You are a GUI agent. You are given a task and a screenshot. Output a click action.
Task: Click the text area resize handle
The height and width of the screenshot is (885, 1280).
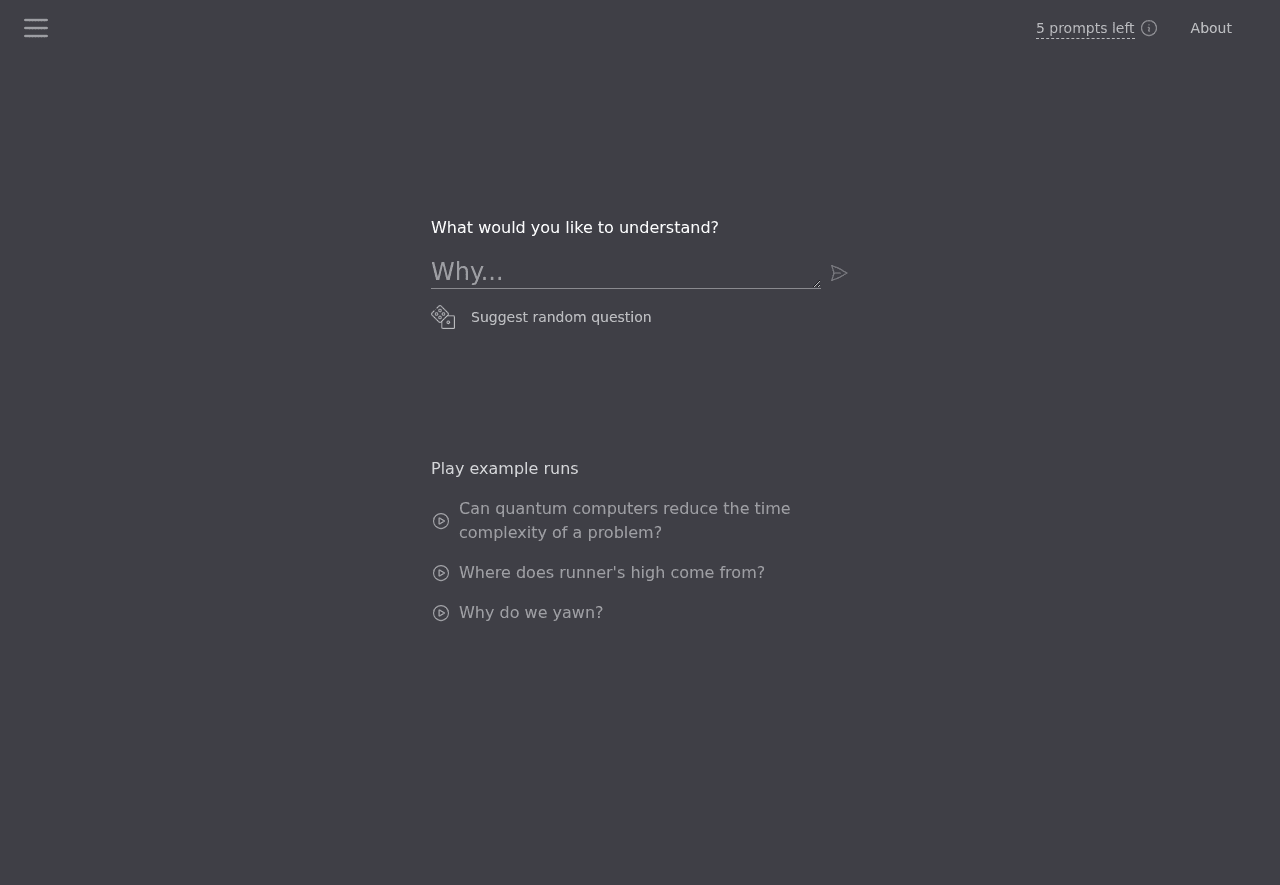pyautogui.click(x=816, y=284)
